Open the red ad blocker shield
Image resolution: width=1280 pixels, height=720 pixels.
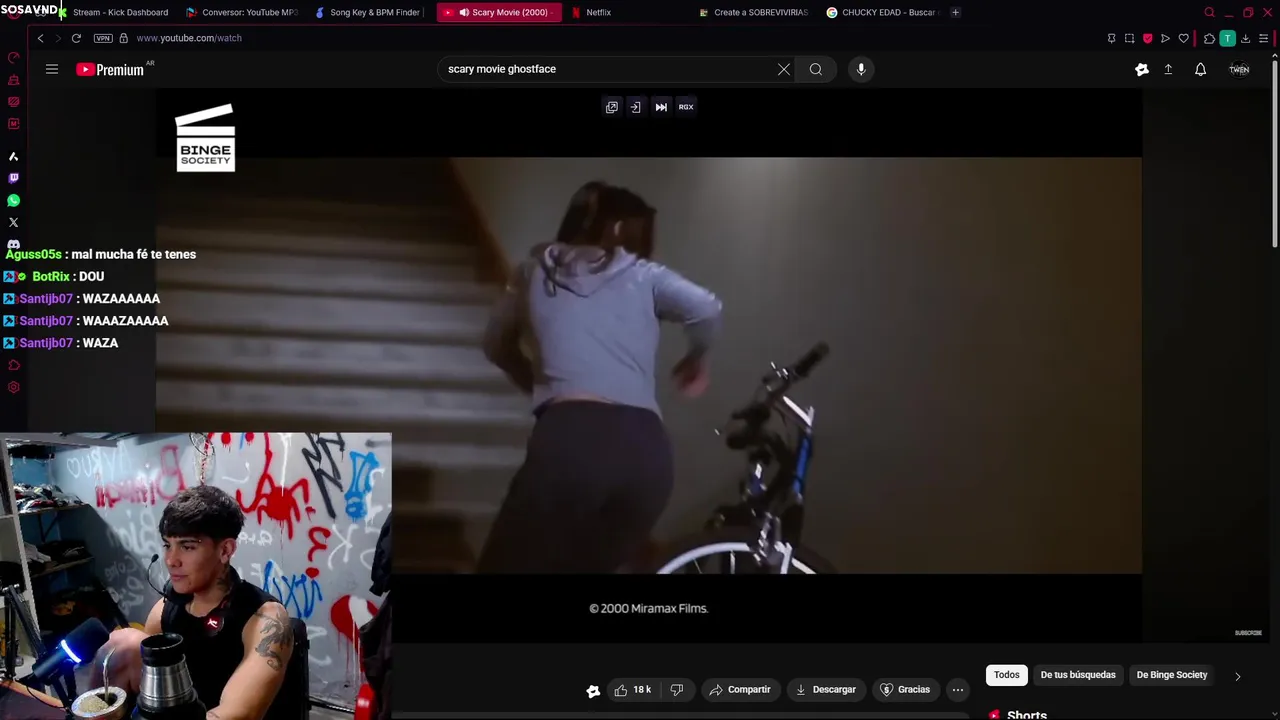point(1147,38)
